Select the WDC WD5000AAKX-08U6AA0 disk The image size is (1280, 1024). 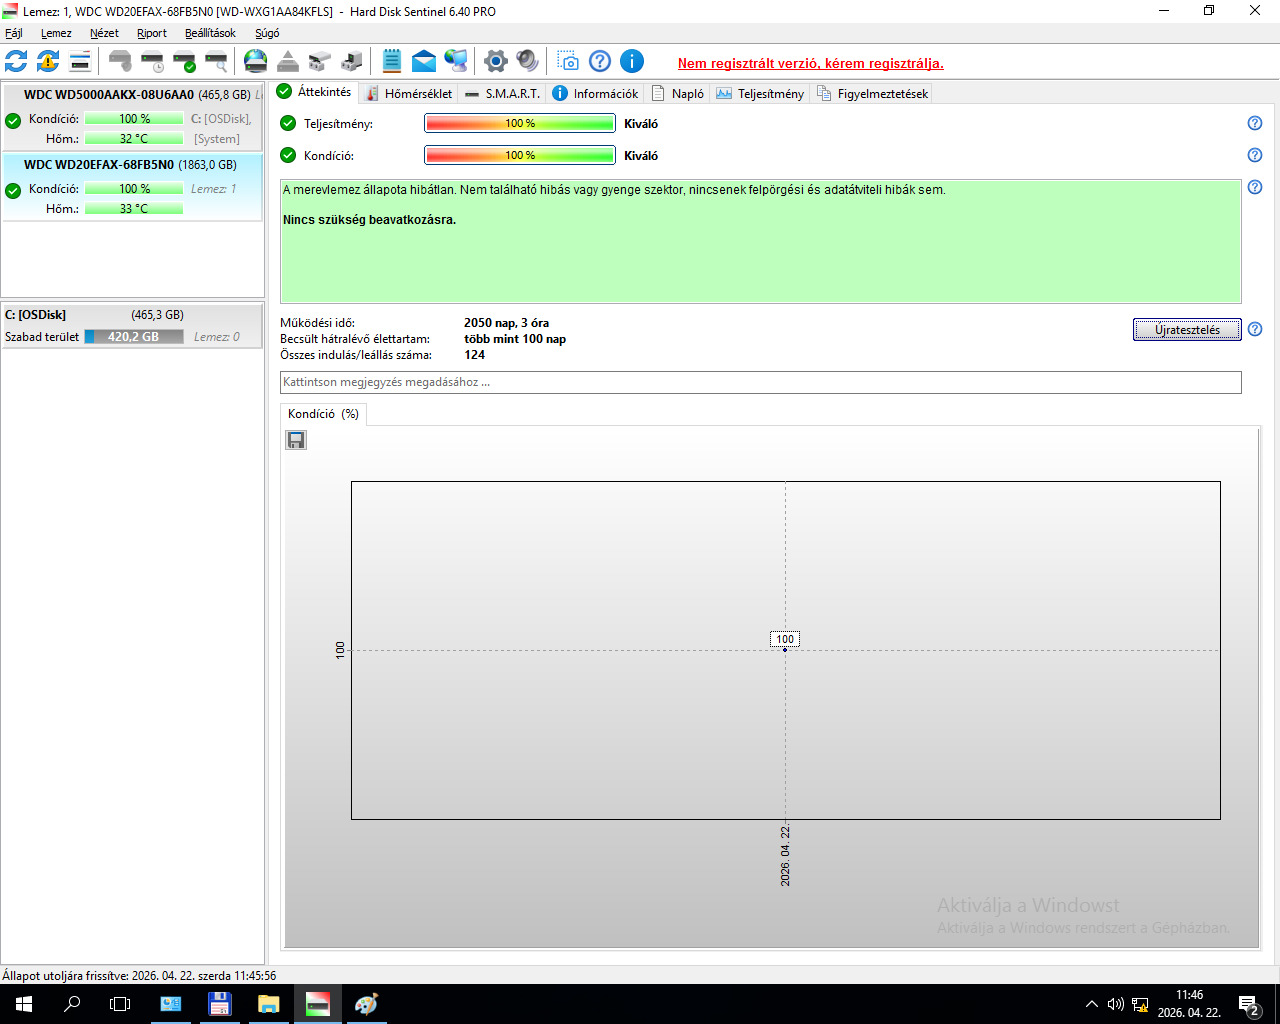click(x=132, y=117)
